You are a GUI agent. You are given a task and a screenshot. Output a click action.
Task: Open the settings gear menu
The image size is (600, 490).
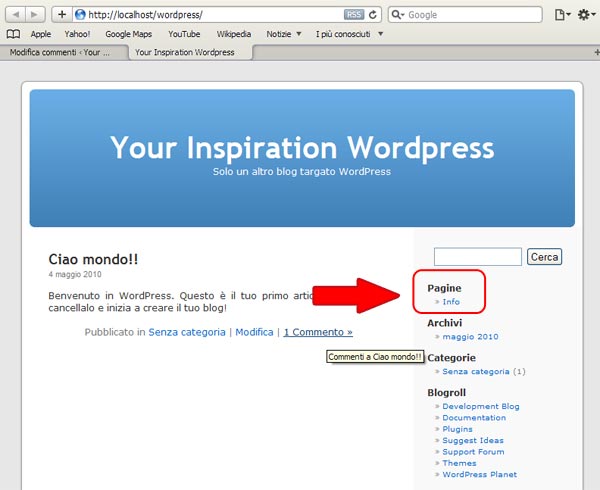pos(586,15)
